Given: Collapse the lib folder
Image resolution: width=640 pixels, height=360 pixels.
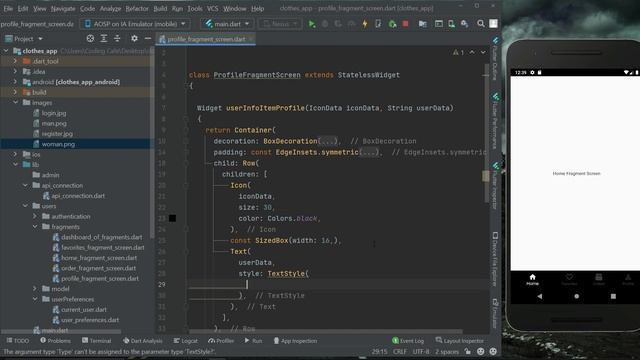Looking at the screenshot, I should [x=16, y=164].
